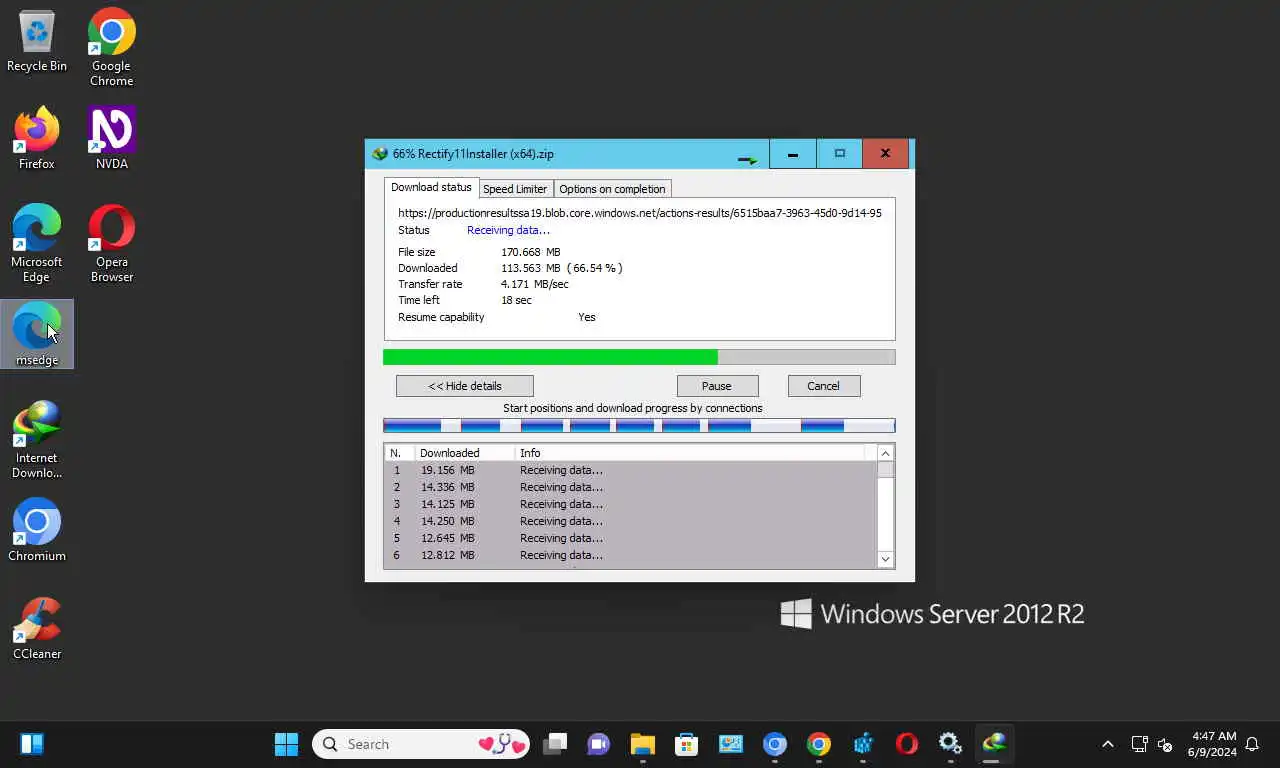The width and height of the screenshot is (1280, 768).
Task: Open Task View from the taskbar
Action: [555, 744]
